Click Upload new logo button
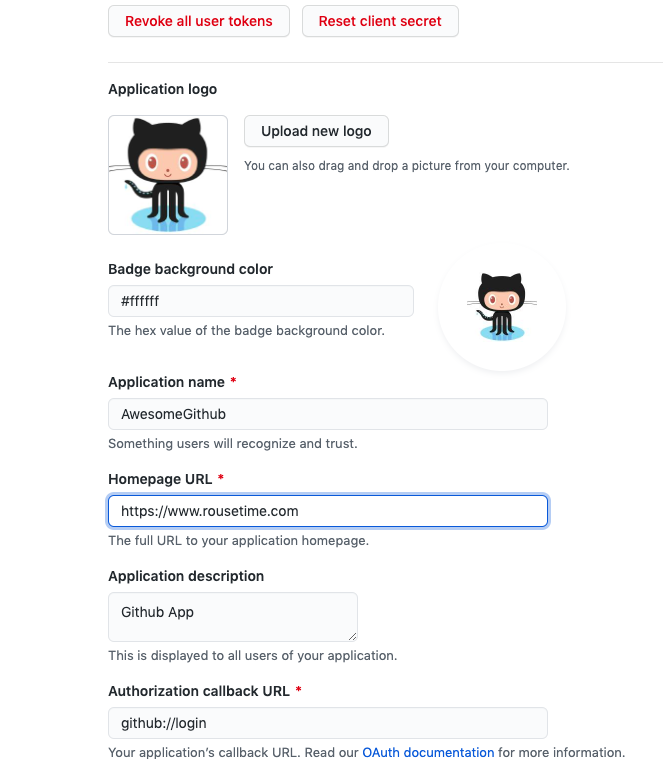Viewport: 663px width, 759px height. 316,131
